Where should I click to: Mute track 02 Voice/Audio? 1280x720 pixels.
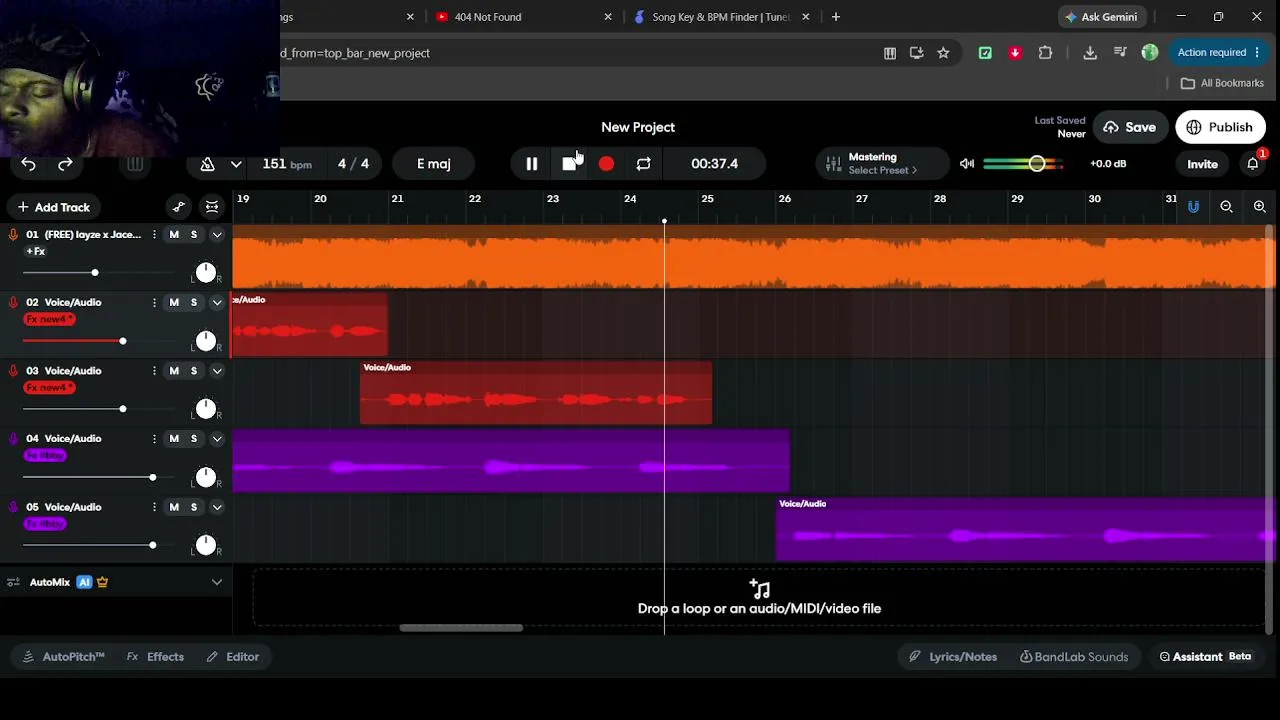point(174,302)
